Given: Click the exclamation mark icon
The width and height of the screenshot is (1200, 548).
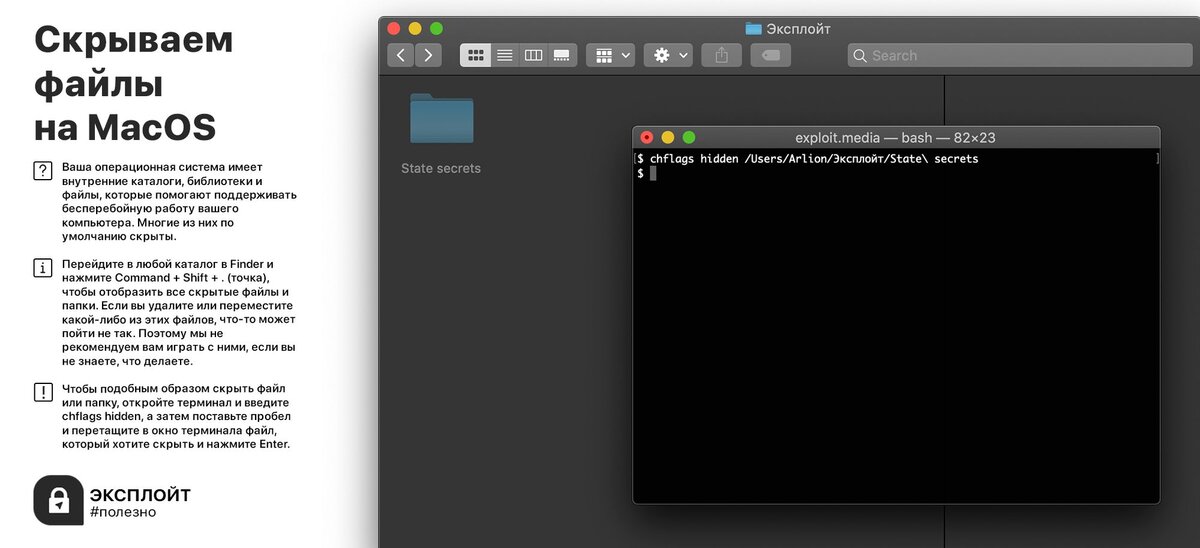Looking at the screenshot, I should pyautogui.click(x=43, y=391).
